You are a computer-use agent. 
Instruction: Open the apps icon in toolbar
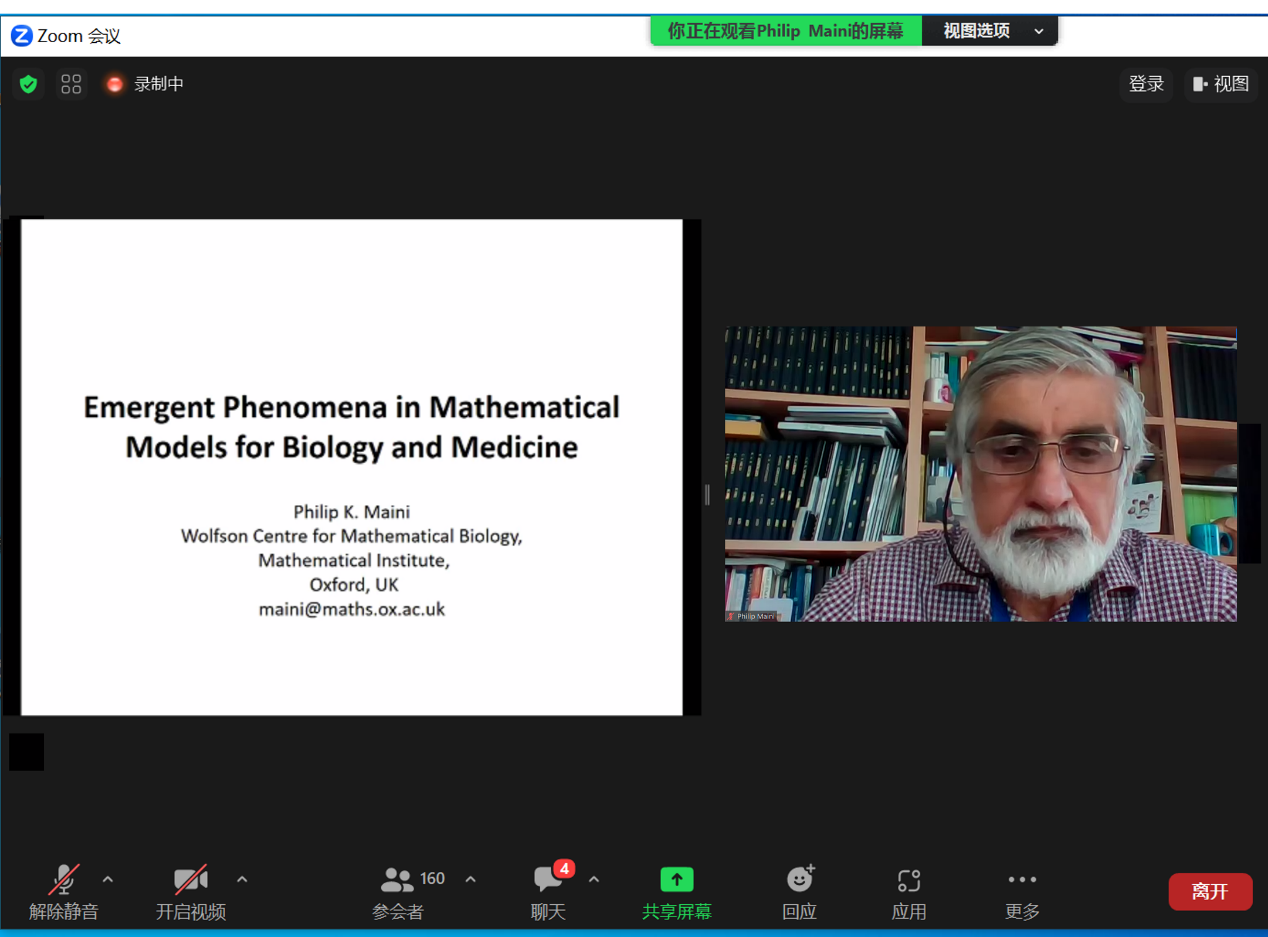[908, 880]
